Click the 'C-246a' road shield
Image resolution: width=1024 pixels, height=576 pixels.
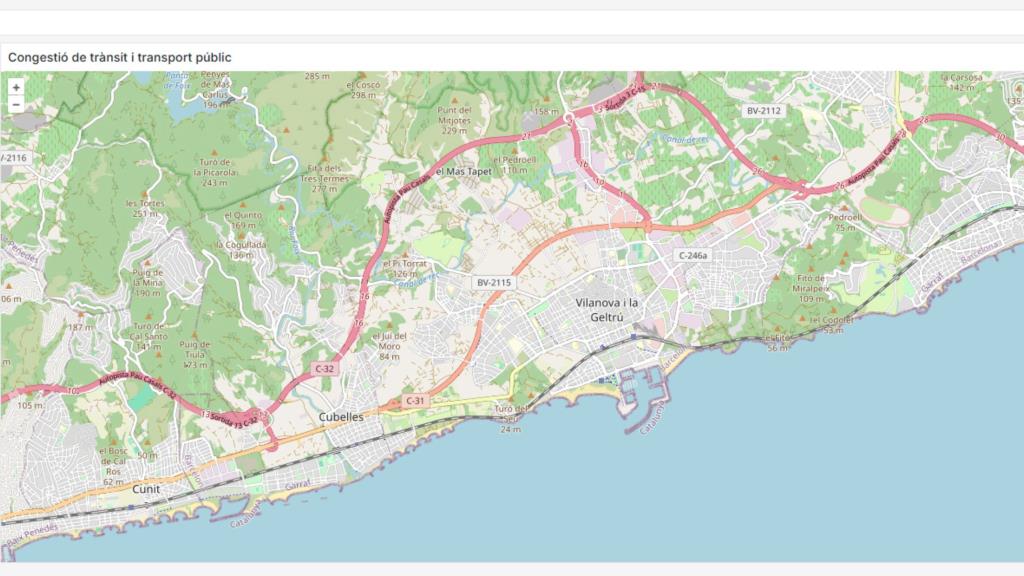point(693,255)
